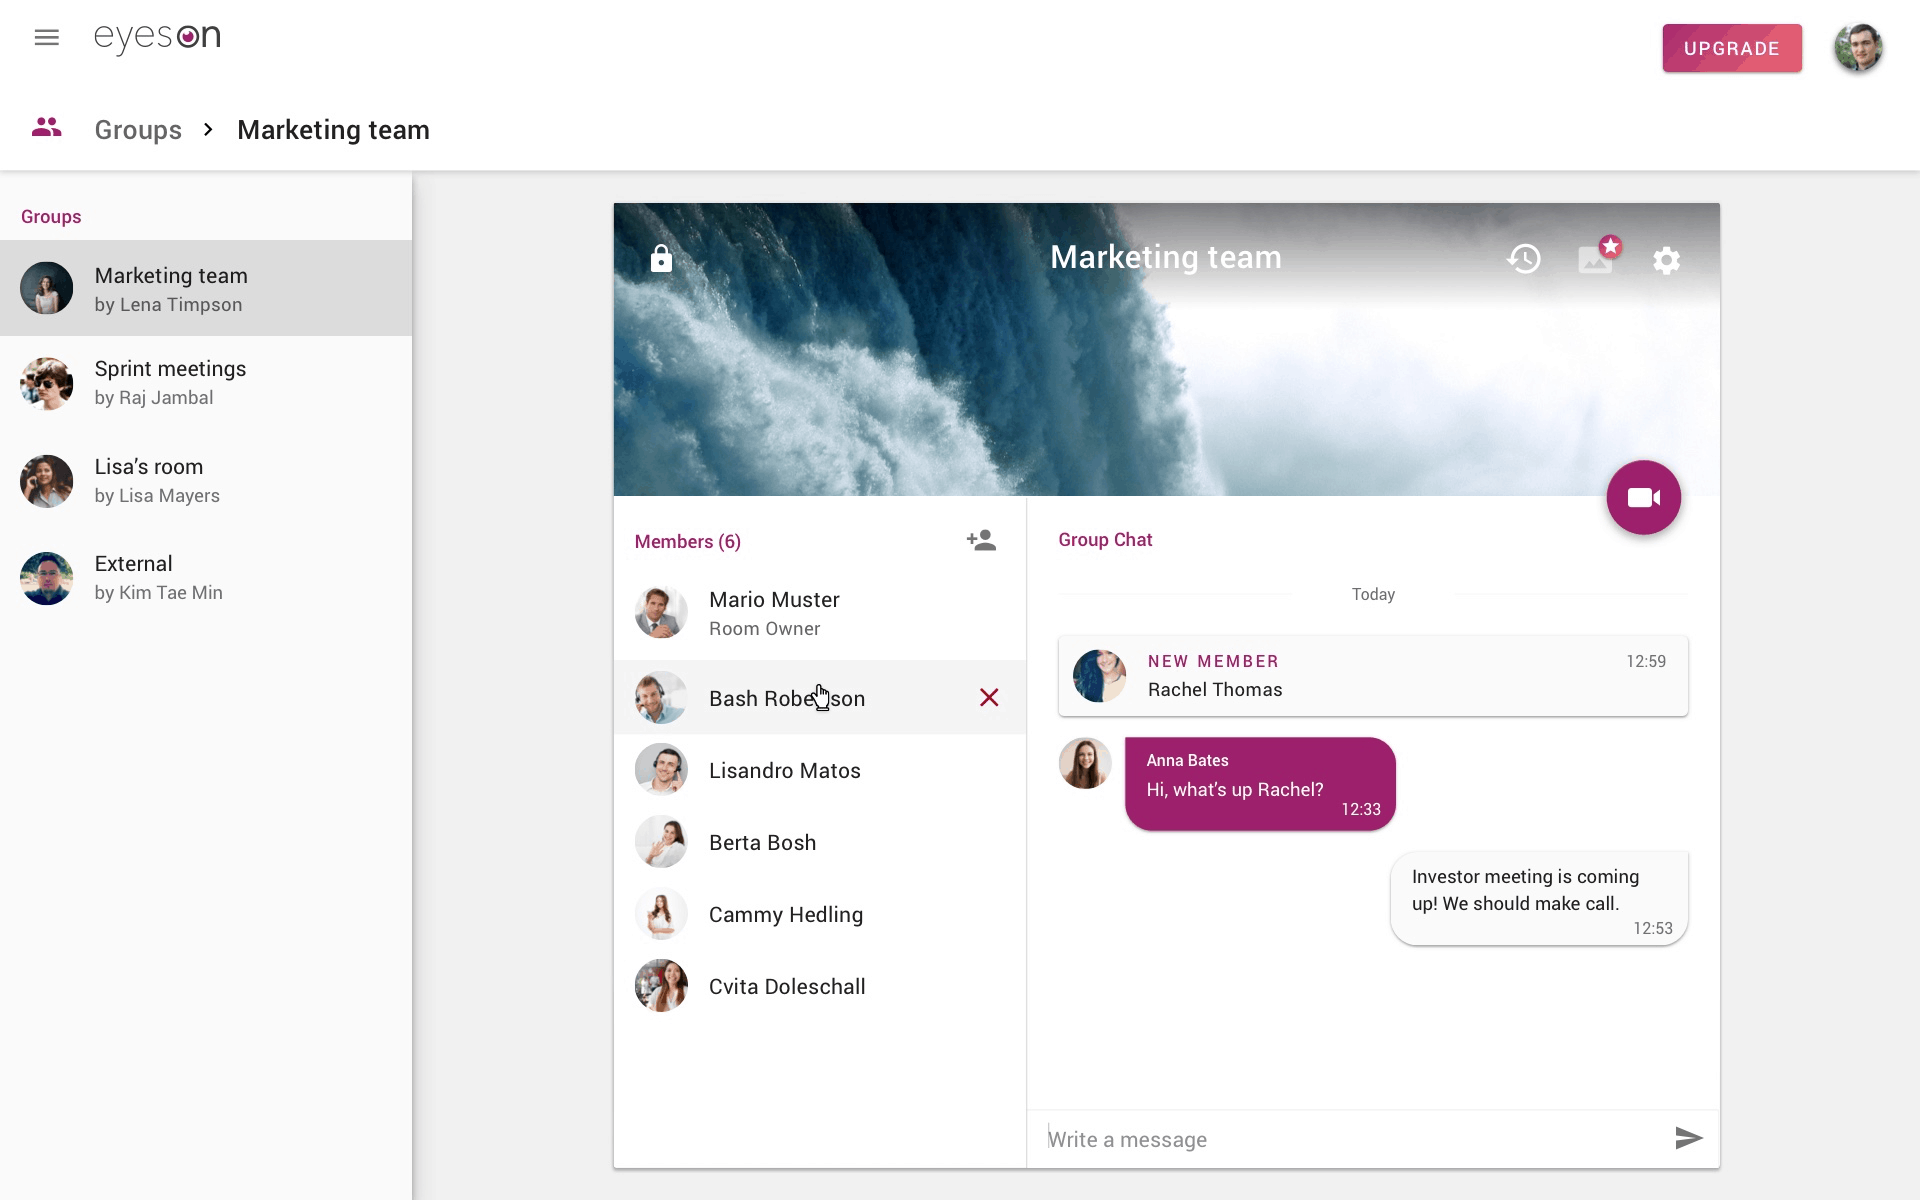This screenshot has height=1200, width=1920.
Task: Remove Bash Robertson from members
Action: point(989,697)
